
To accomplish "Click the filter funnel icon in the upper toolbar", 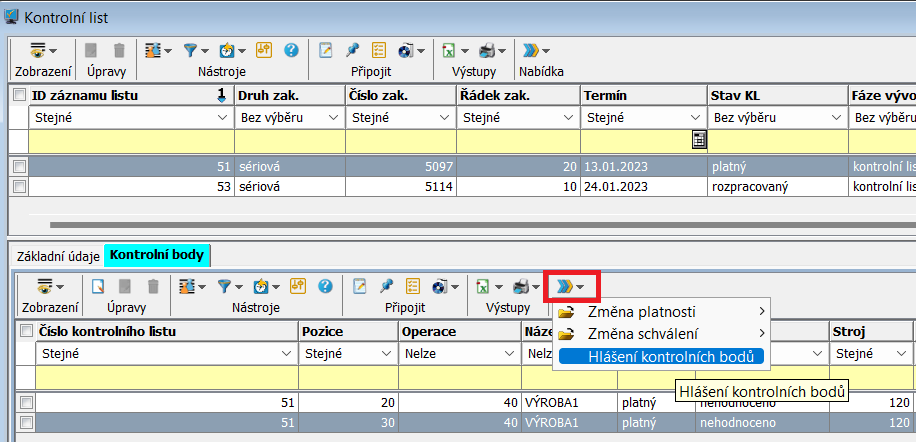I will point(189,50).
